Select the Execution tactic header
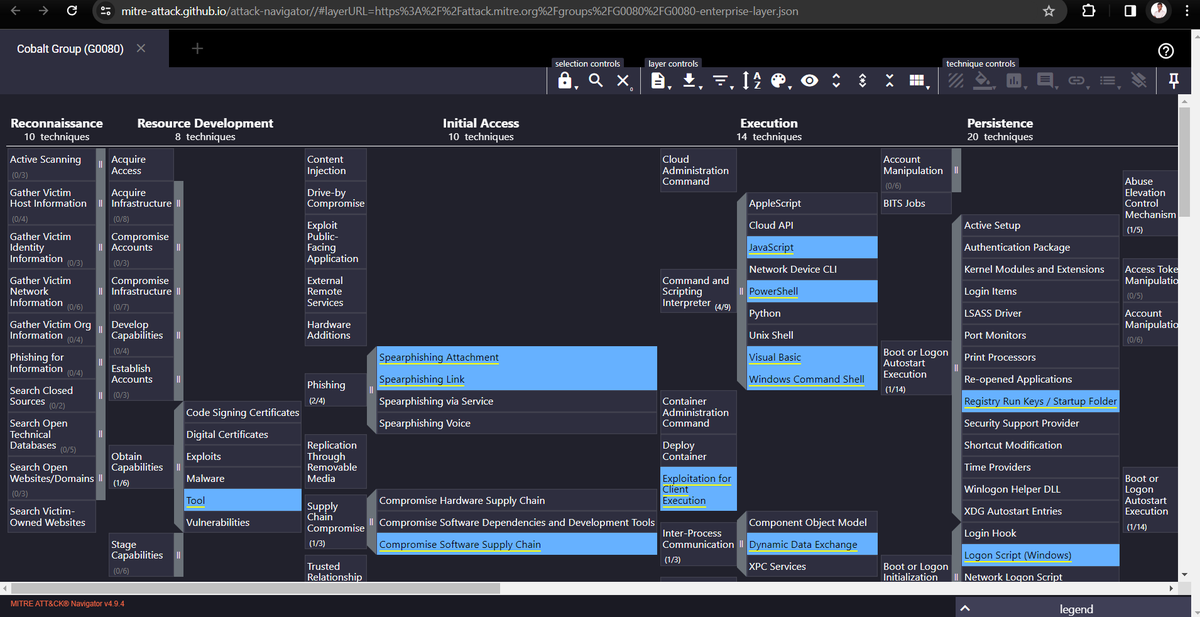This screenshot has width=1200, height=617. (x=769, y=123)
